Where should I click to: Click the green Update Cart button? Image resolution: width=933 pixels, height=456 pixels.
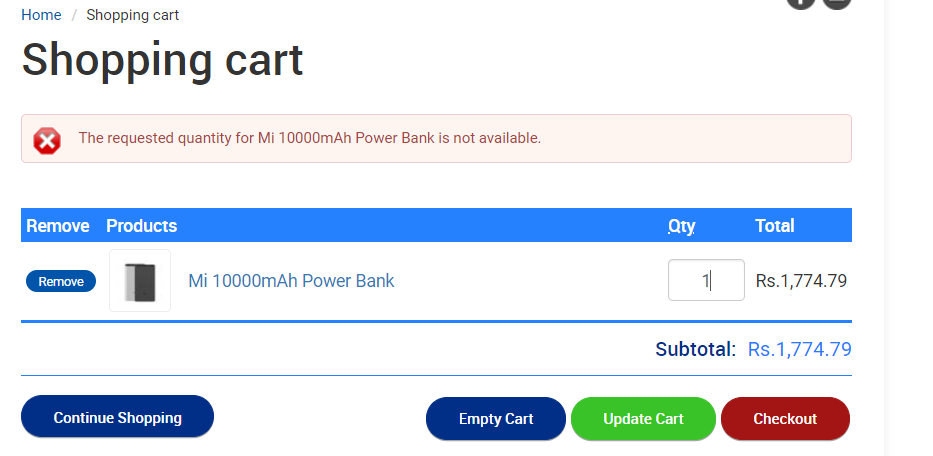pos(643,418)
